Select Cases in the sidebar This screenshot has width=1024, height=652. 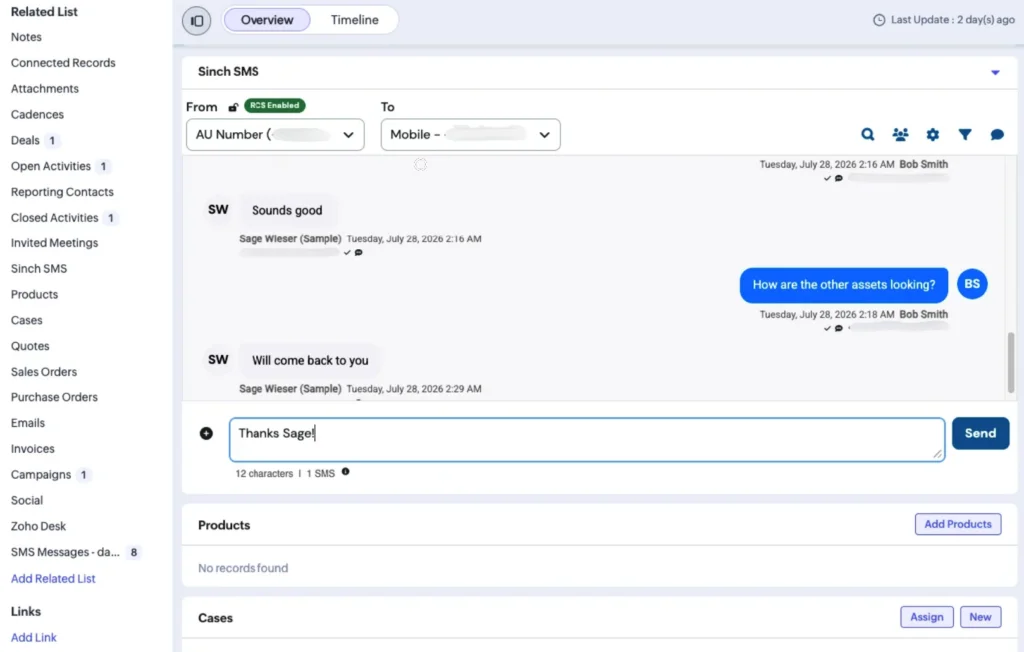(x=26, y=320)
